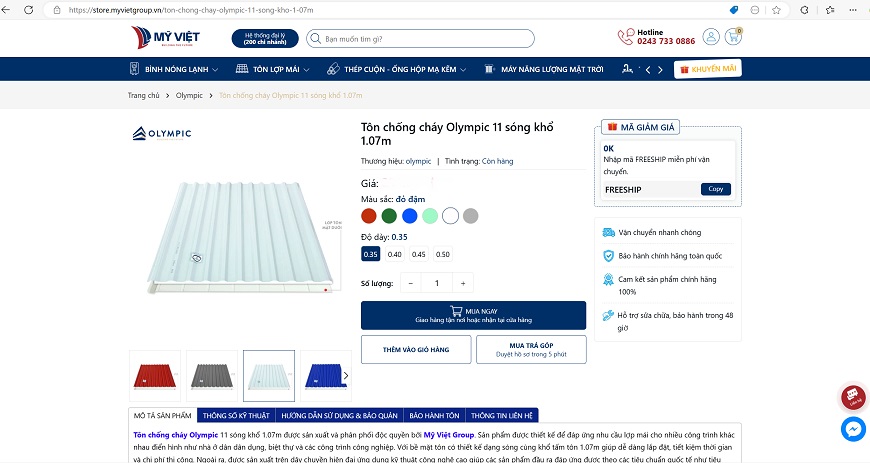
Task: Click the quantity number field
Action: pos(437,283)
